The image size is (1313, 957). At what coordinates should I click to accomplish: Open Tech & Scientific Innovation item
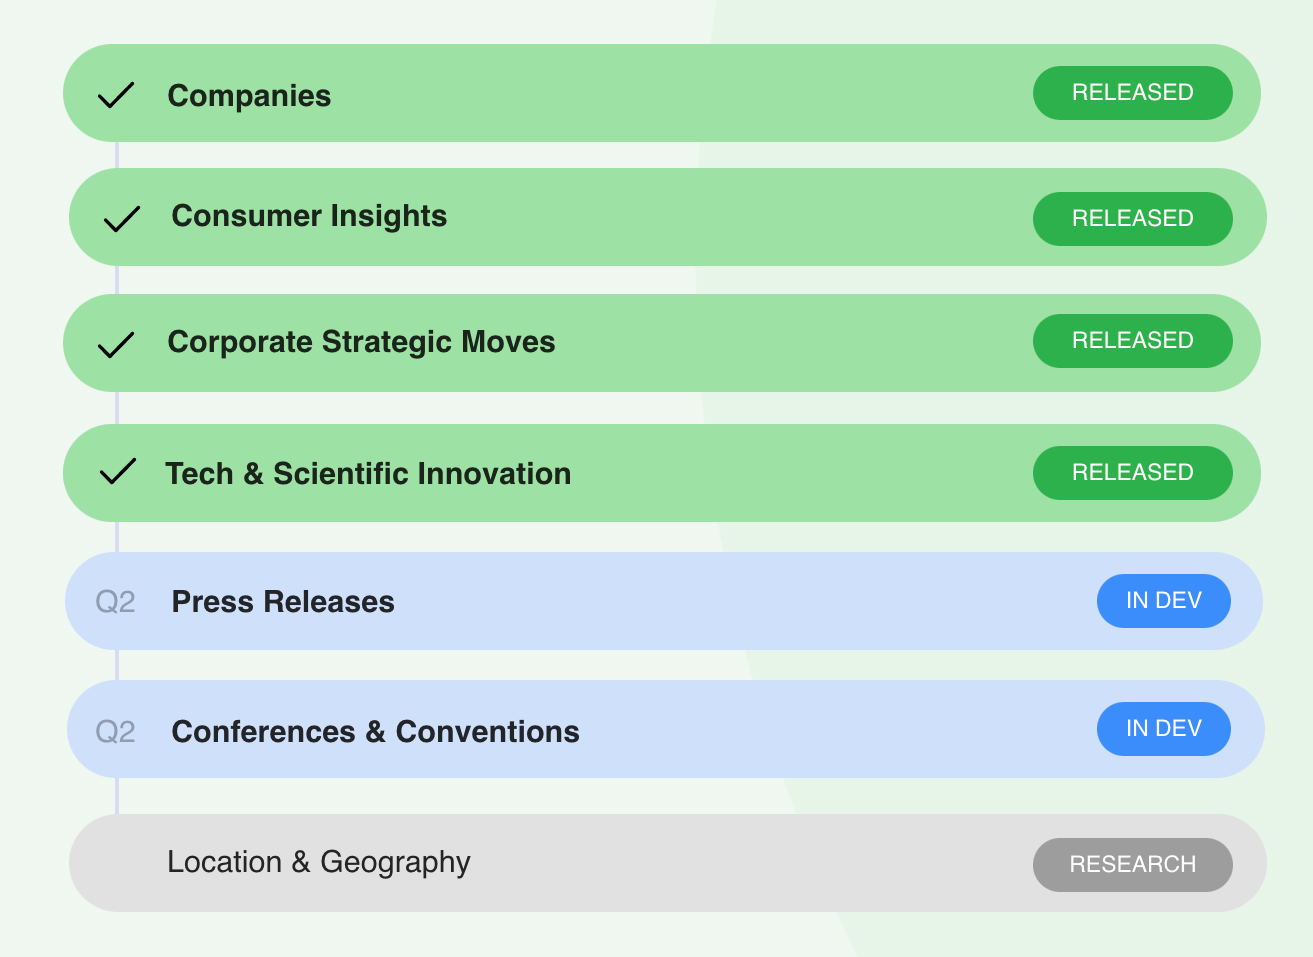[662, 473]
